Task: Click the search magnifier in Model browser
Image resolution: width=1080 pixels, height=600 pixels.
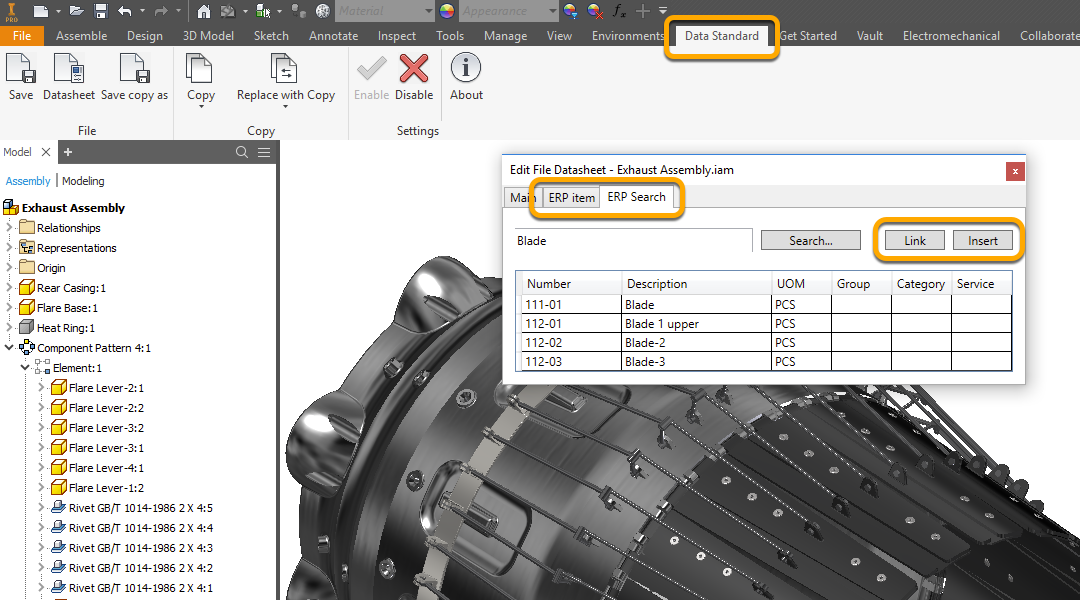Action: [242, 152]
